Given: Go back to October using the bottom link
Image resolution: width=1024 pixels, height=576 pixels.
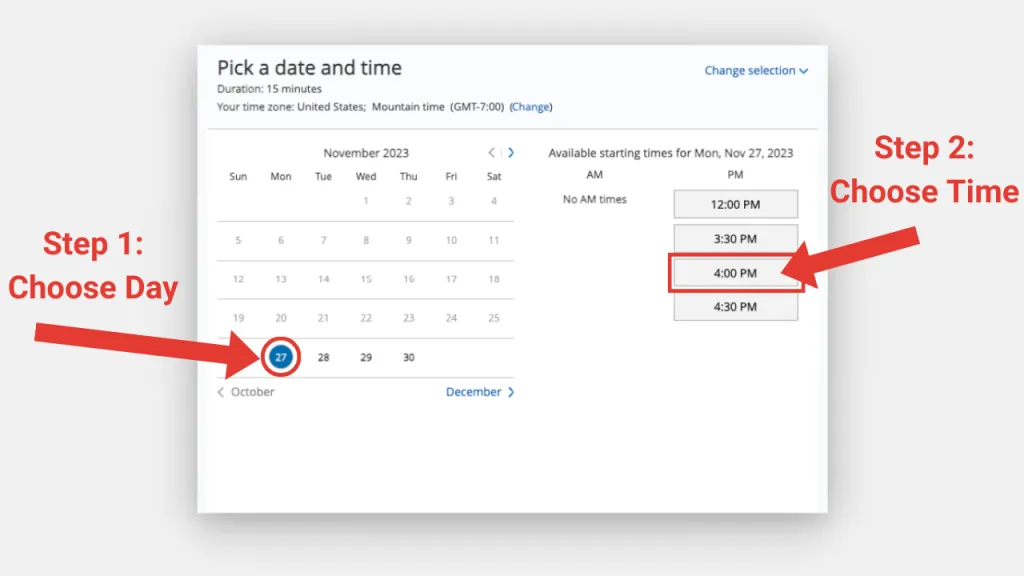Looking at the screenshot, I should pyautogui.click(x=252, y=392).
